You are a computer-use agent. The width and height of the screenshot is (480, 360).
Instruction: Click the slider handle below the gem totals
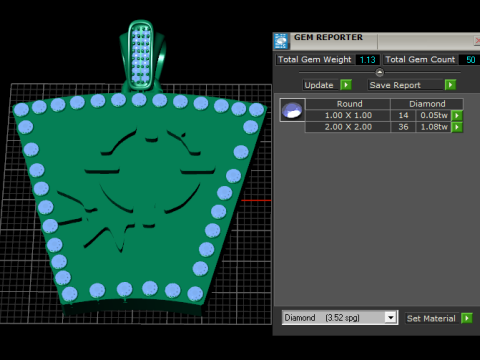pyautogui.click(x=379, y=72)
